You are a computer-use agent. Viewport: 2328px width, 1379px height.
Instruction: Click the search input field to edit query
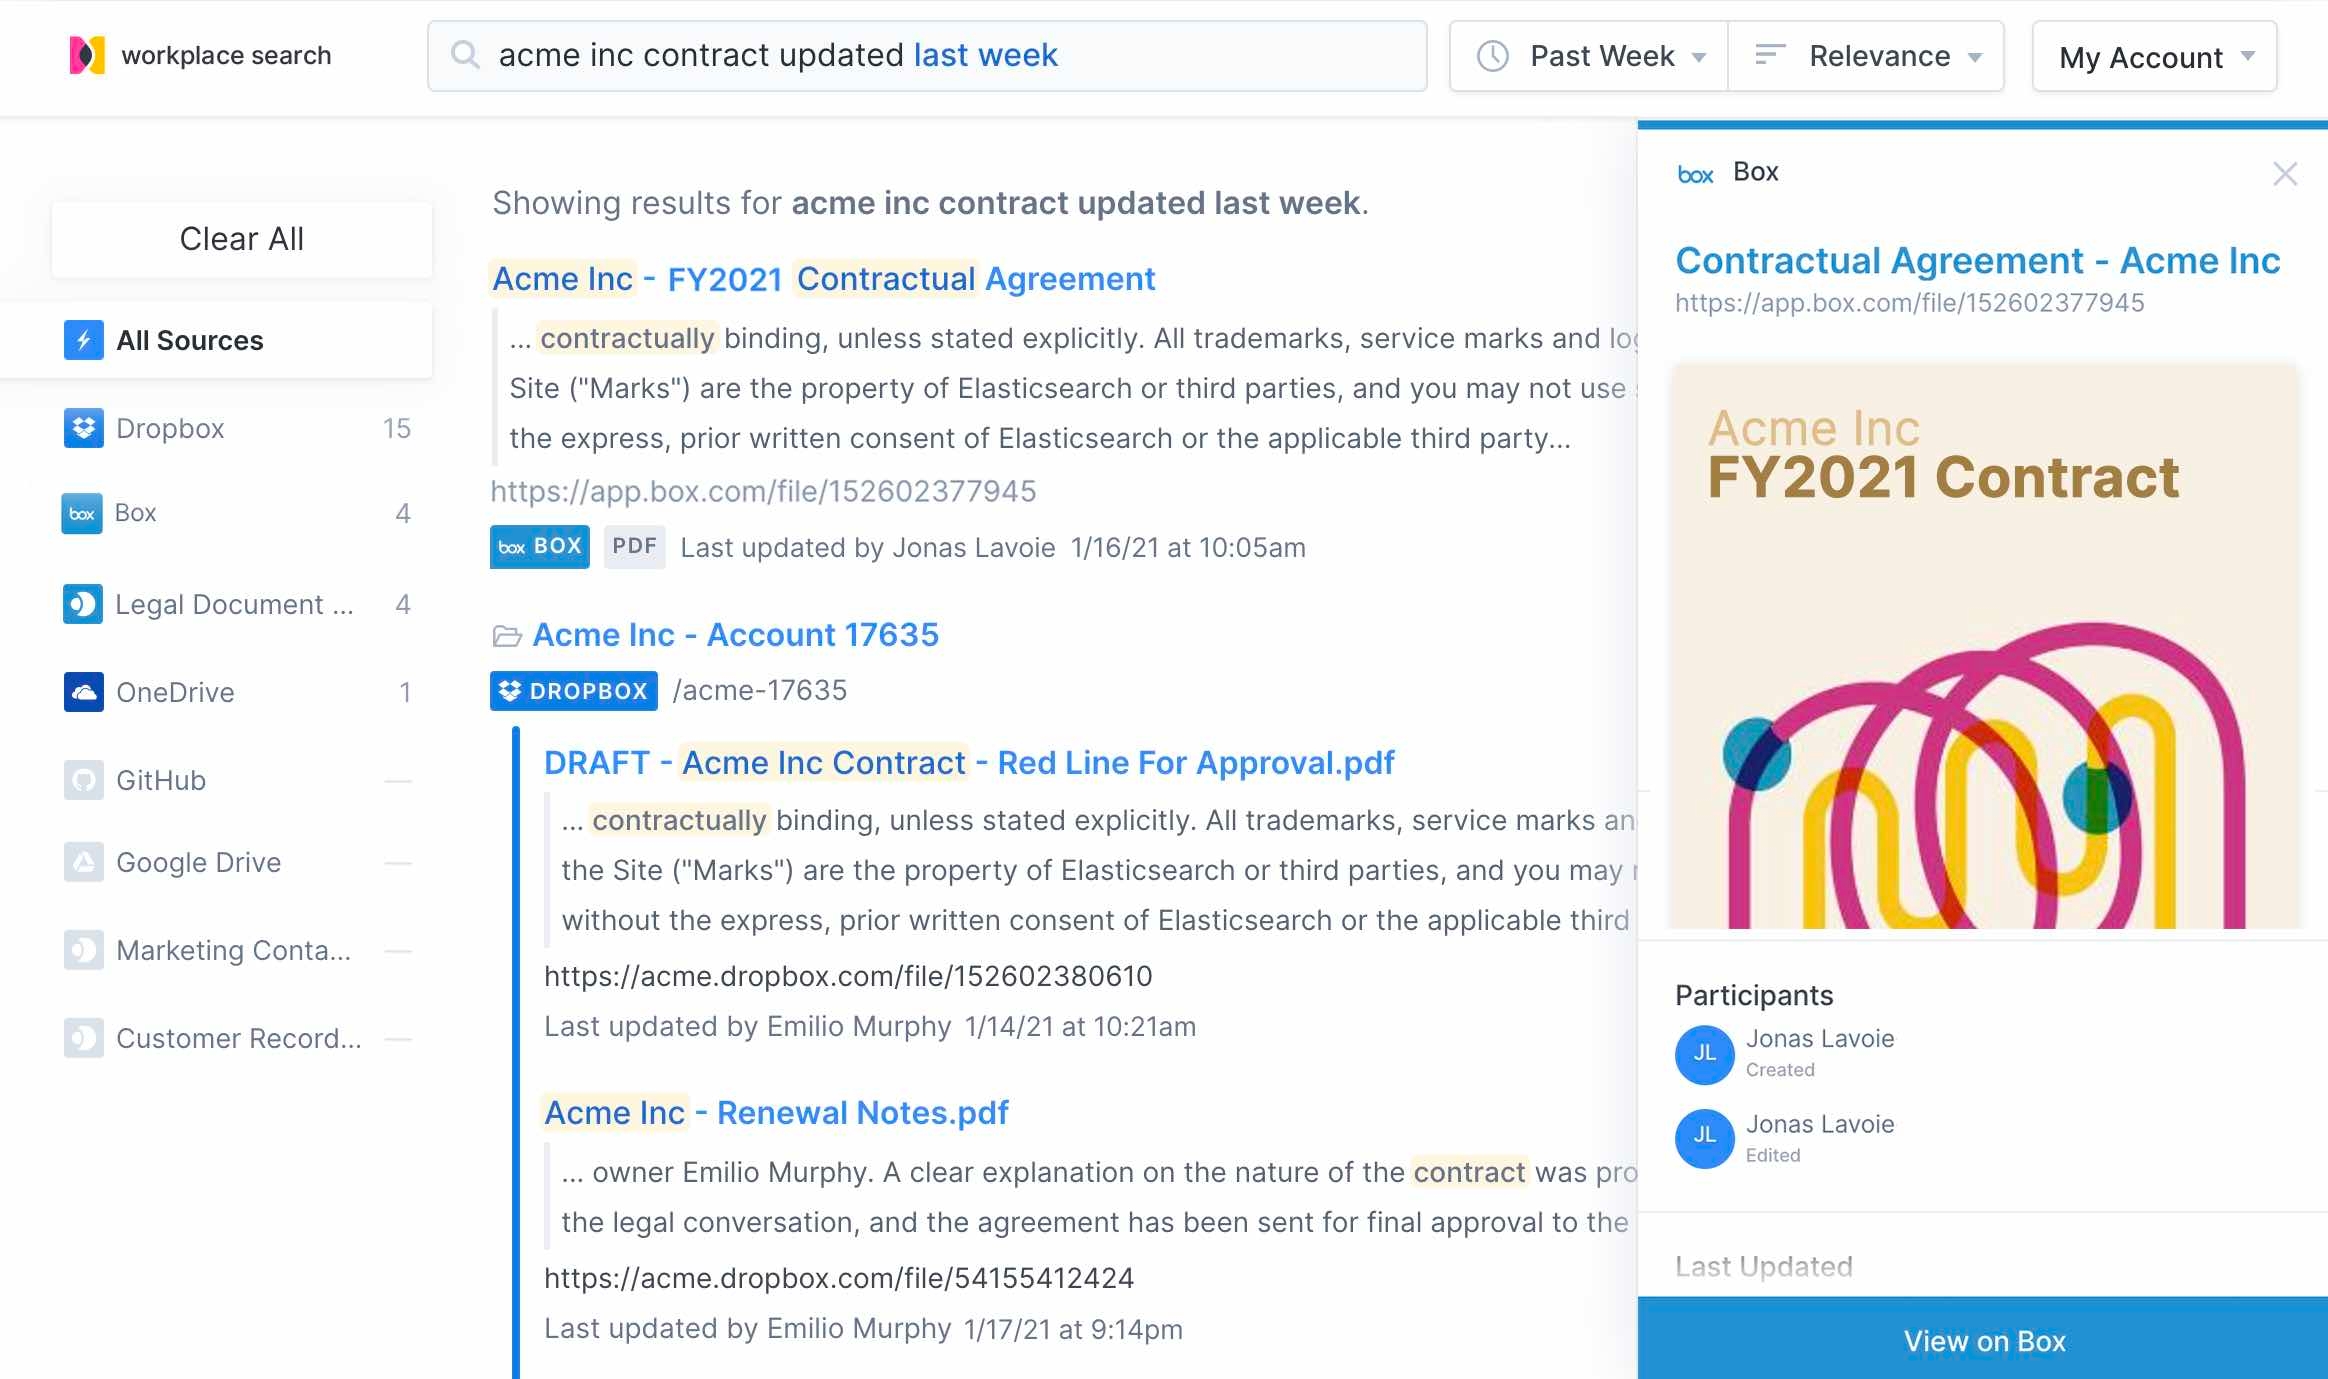click(x=928, y=54)
